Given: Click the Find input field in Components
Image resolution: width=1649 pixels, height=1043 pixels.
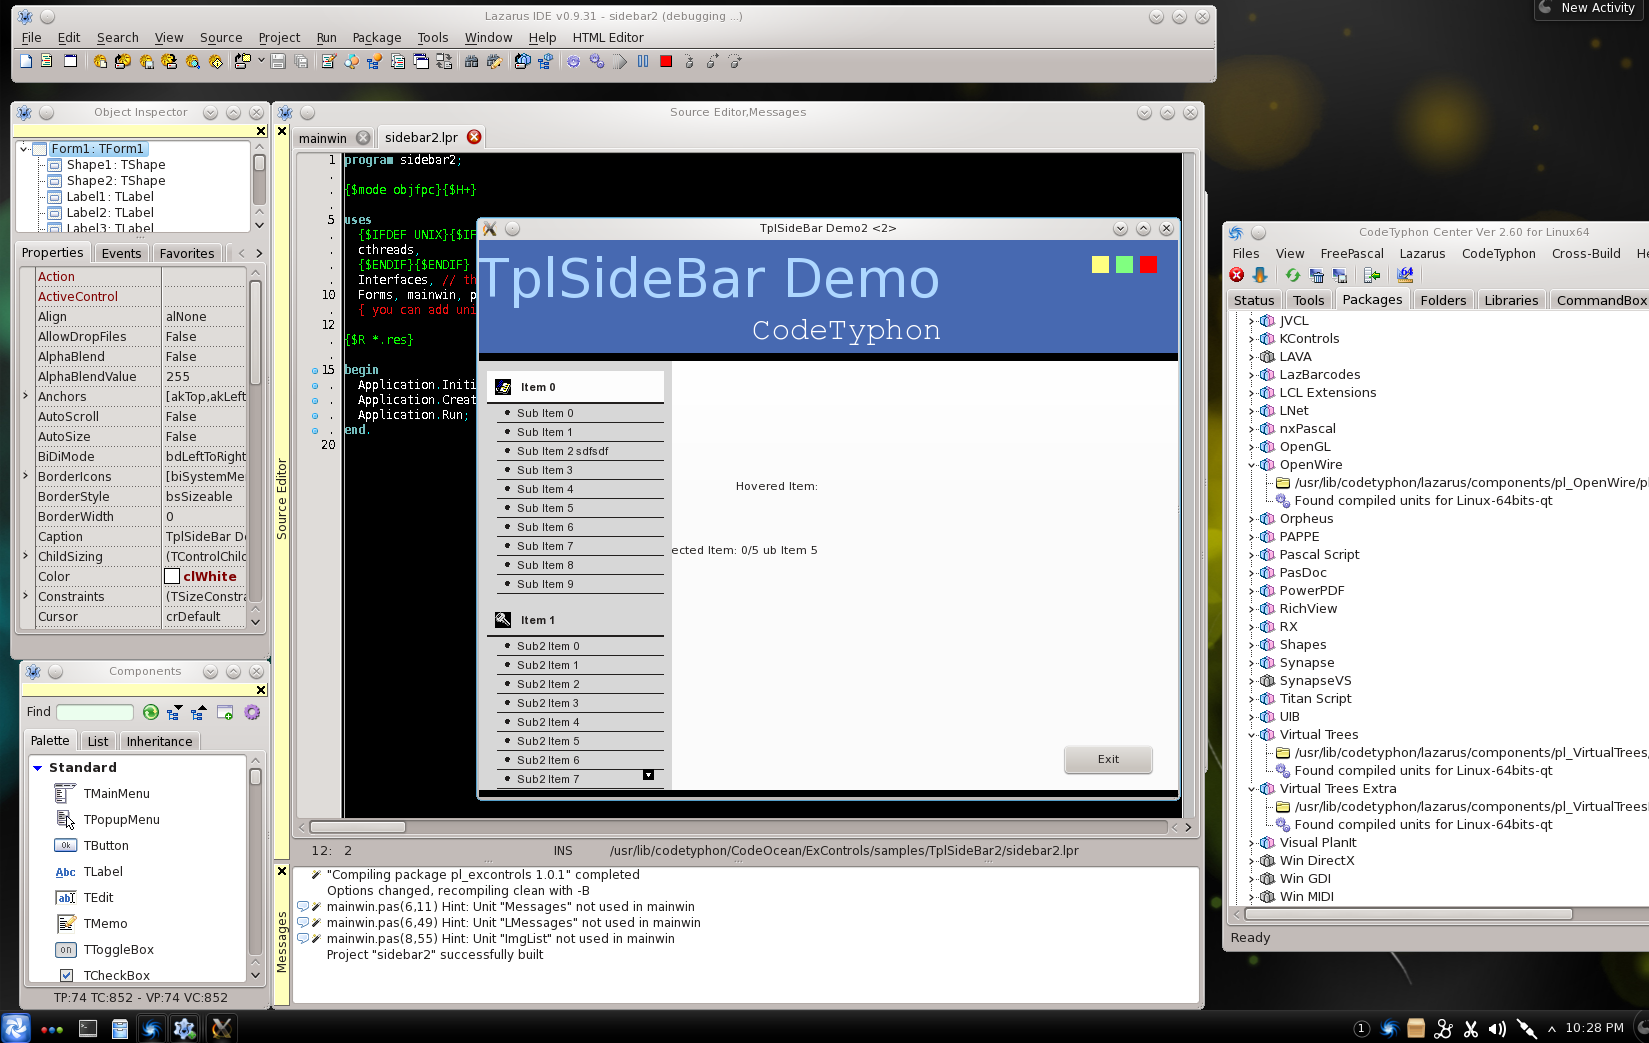Looking at the screenshot, I should coord(95,712).
